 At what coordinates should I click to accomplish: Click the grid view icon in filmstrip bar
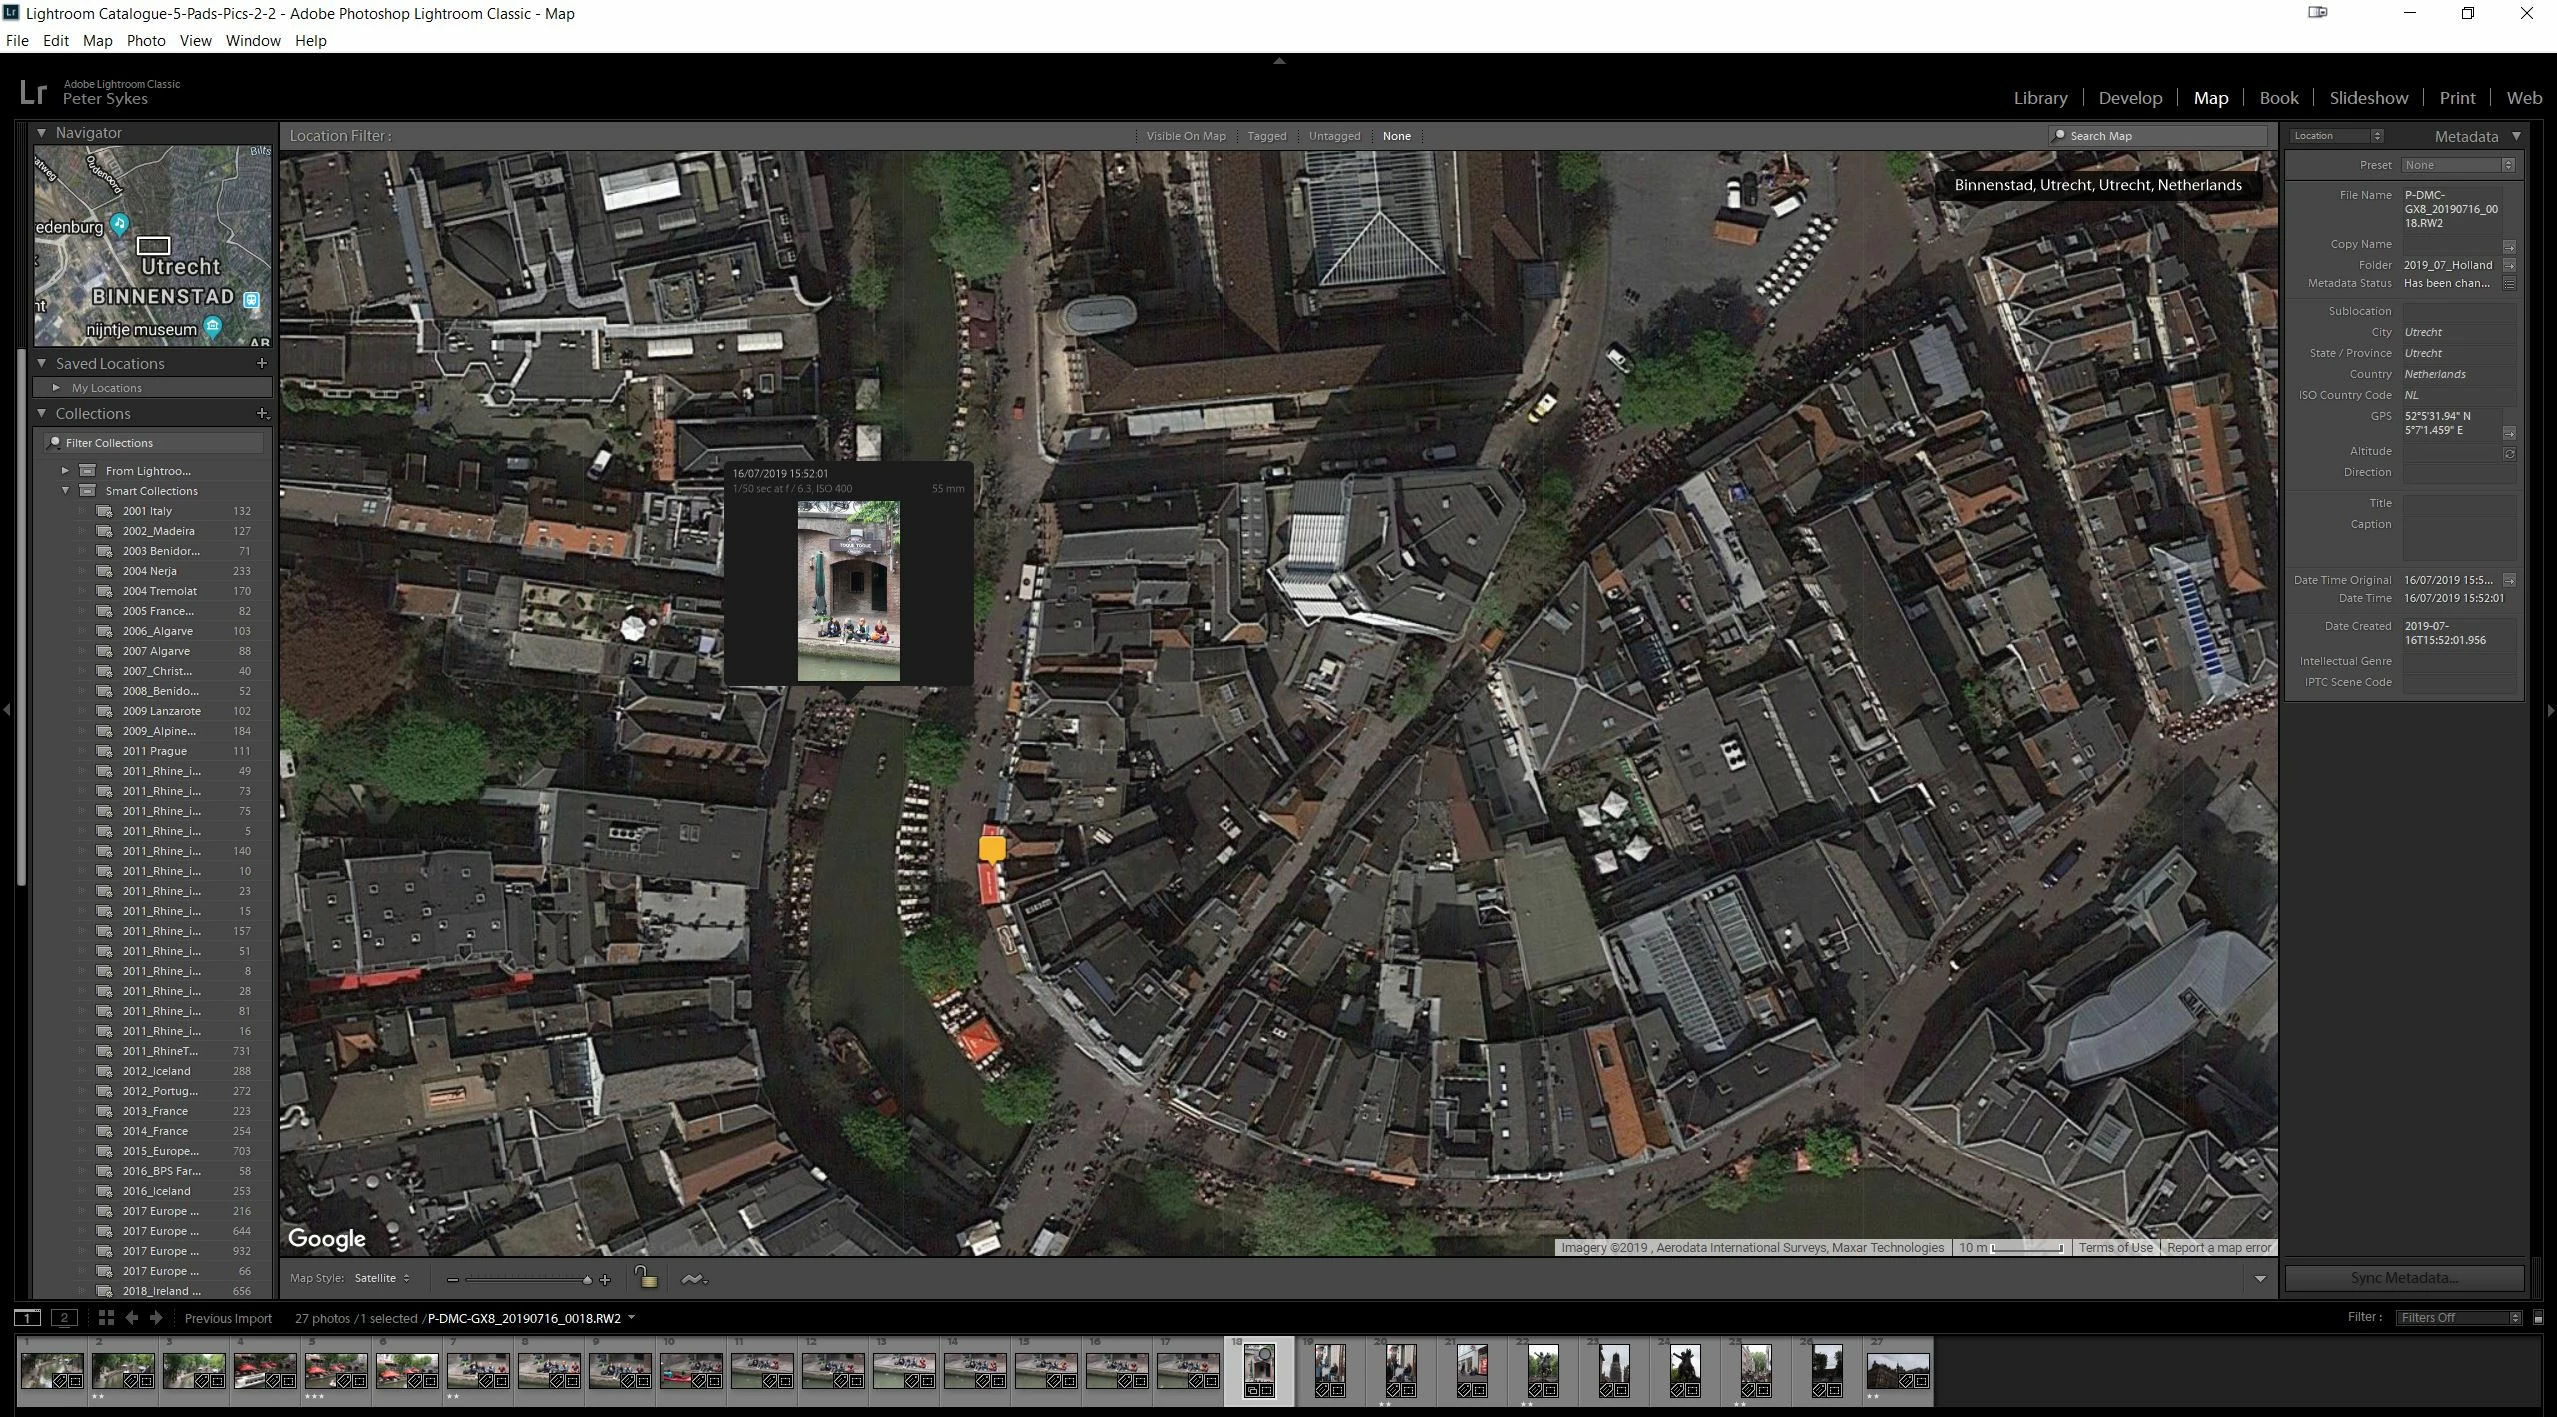click(x=106, y=1318)
